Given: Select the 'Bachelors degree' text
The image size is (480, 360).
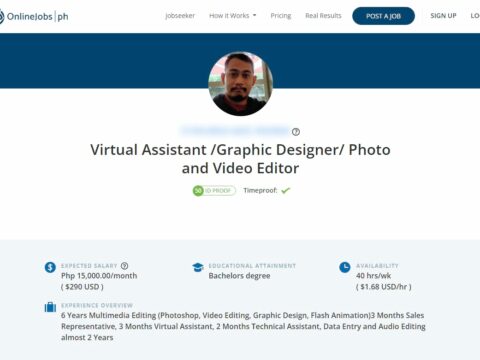Looking at the screenshot, I should [x=239, y=276].
